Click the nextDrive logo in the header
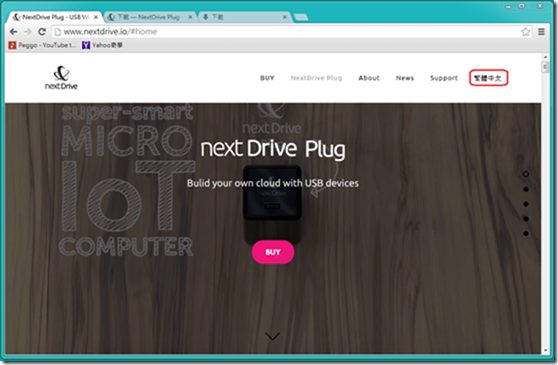This screenshot has width=558, height=365. pyautogui.click(x=61, y=78)
